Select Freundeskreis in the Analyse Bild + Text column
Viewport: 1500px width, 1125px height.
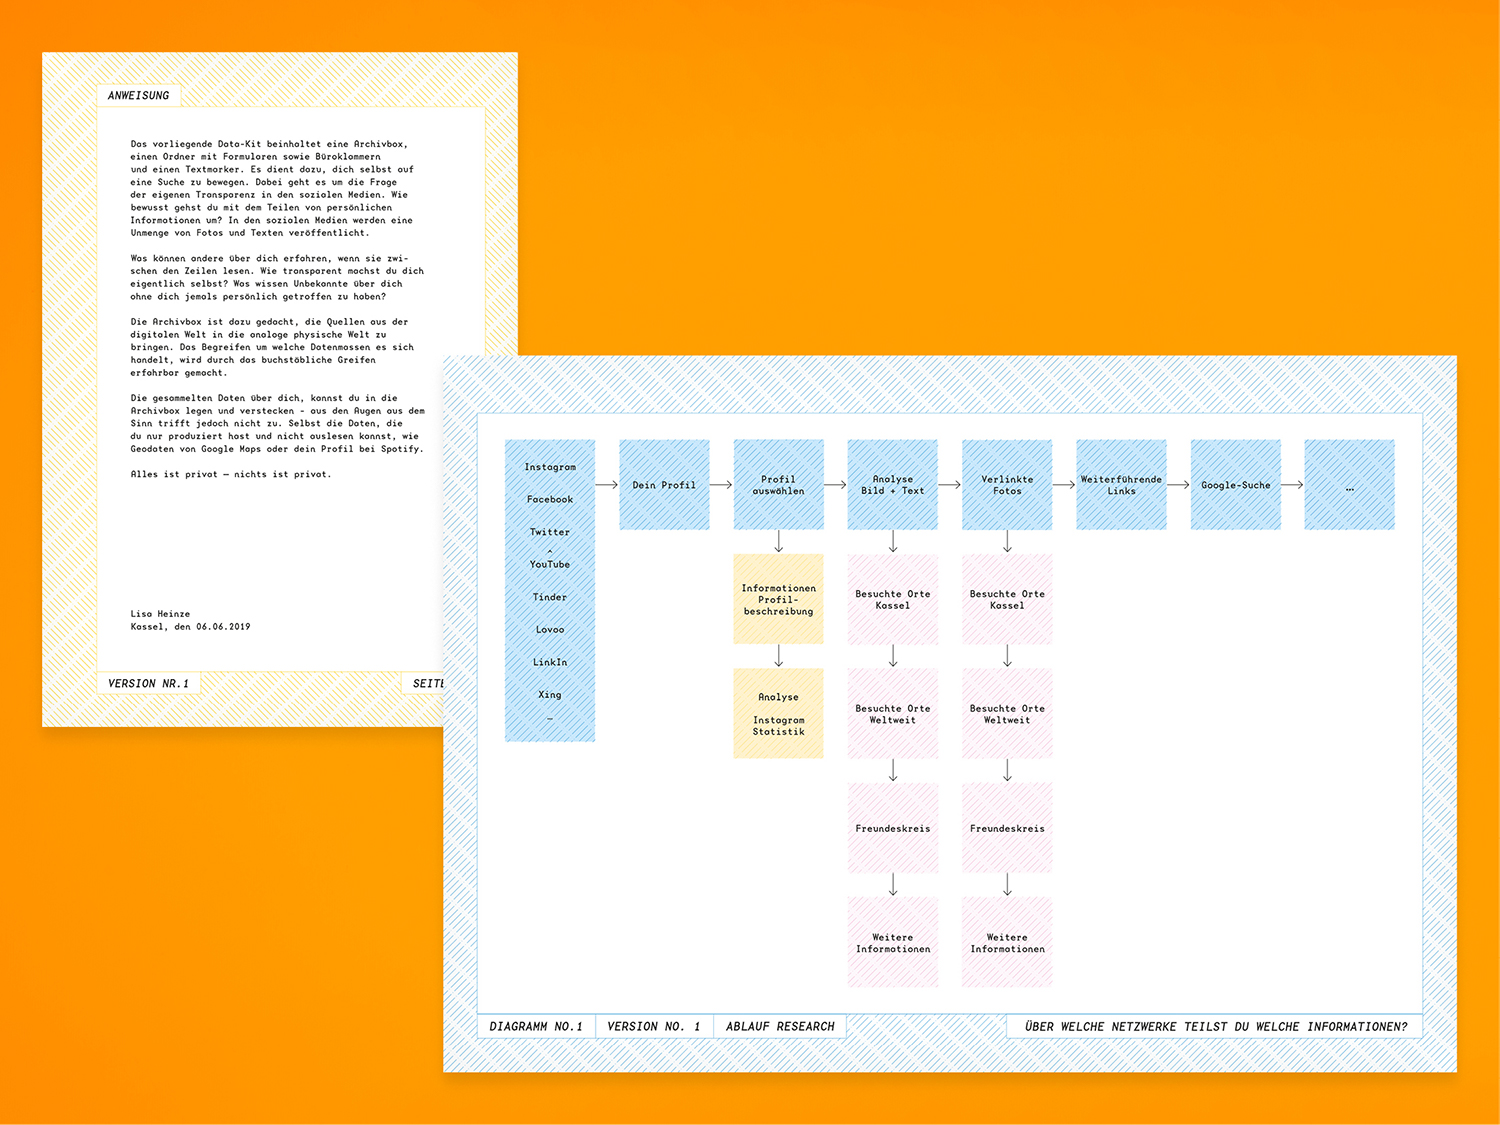click(893, 828)
